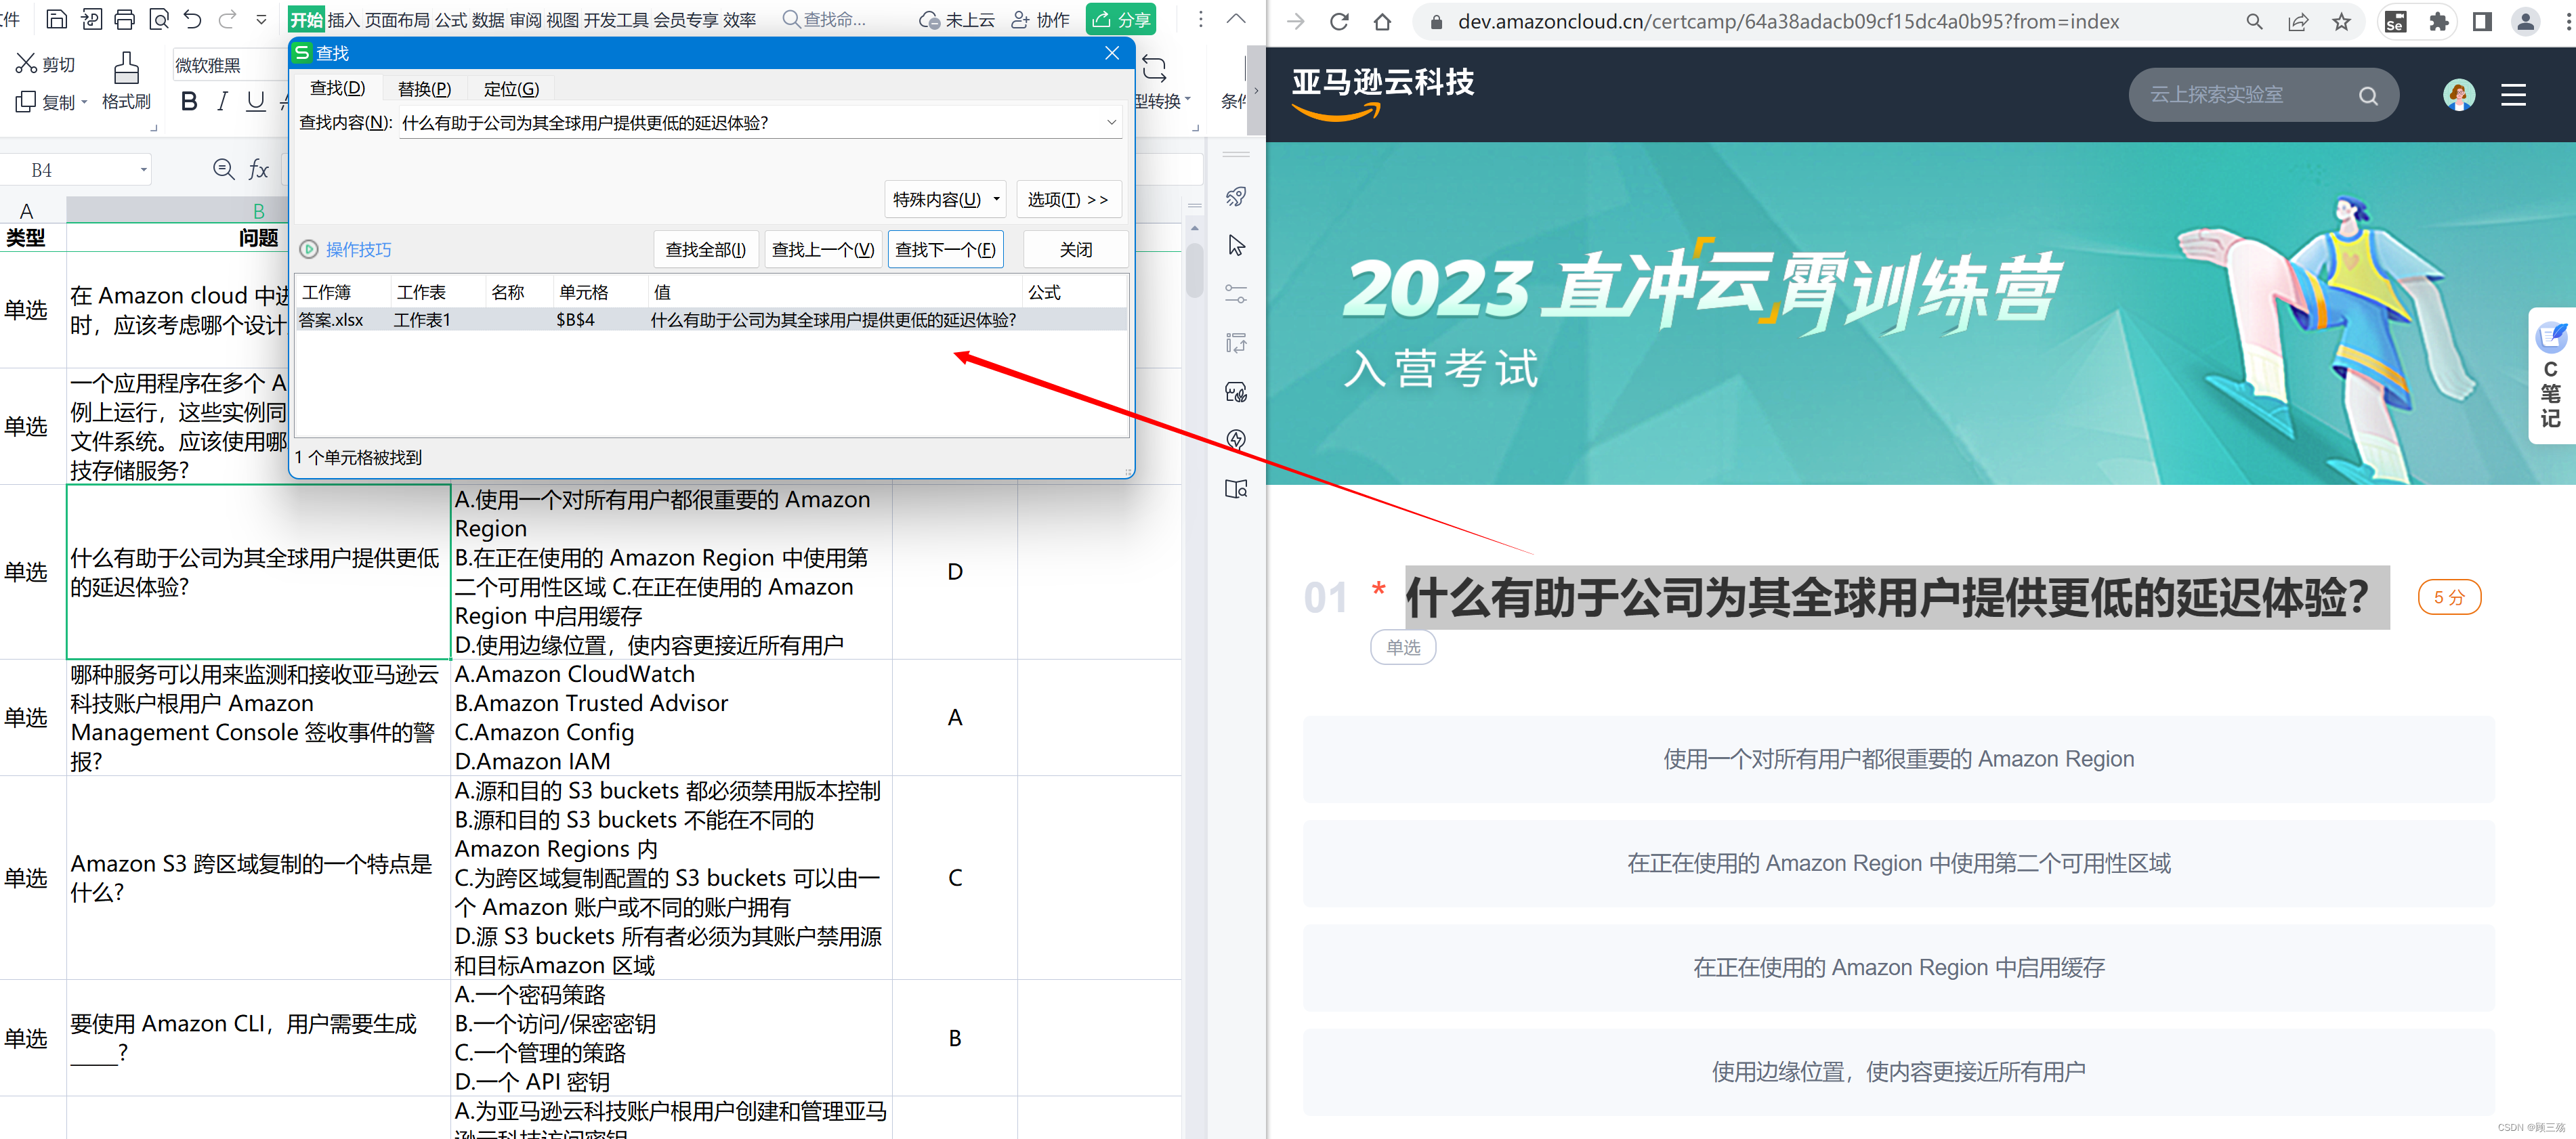The image size is (2576, 1139).
Task: Open the B4 name box dropdown
Action: 143,170
